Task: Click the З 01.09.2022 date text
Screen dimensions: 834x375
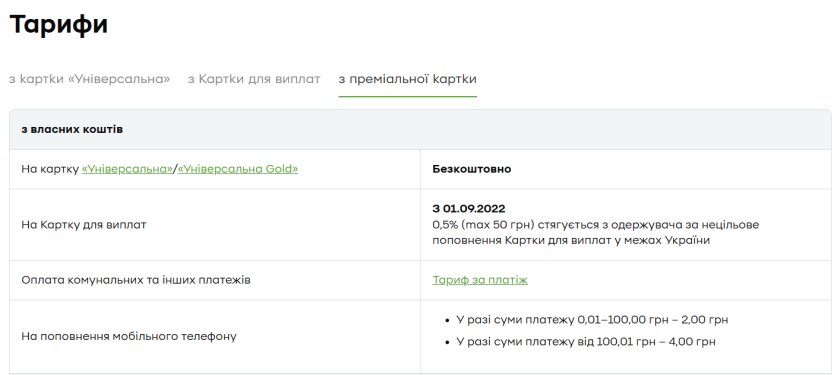Action: click(469, 209)
